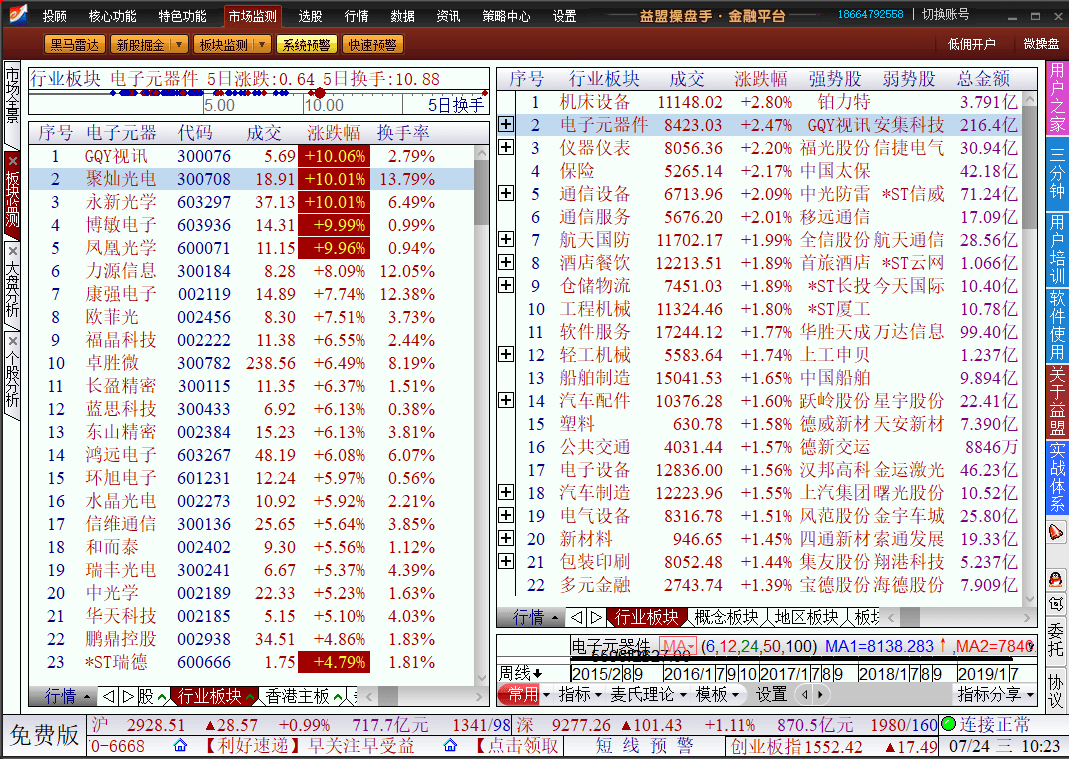Expand the 通信设备 sector row plus box

tap(506, 193)
